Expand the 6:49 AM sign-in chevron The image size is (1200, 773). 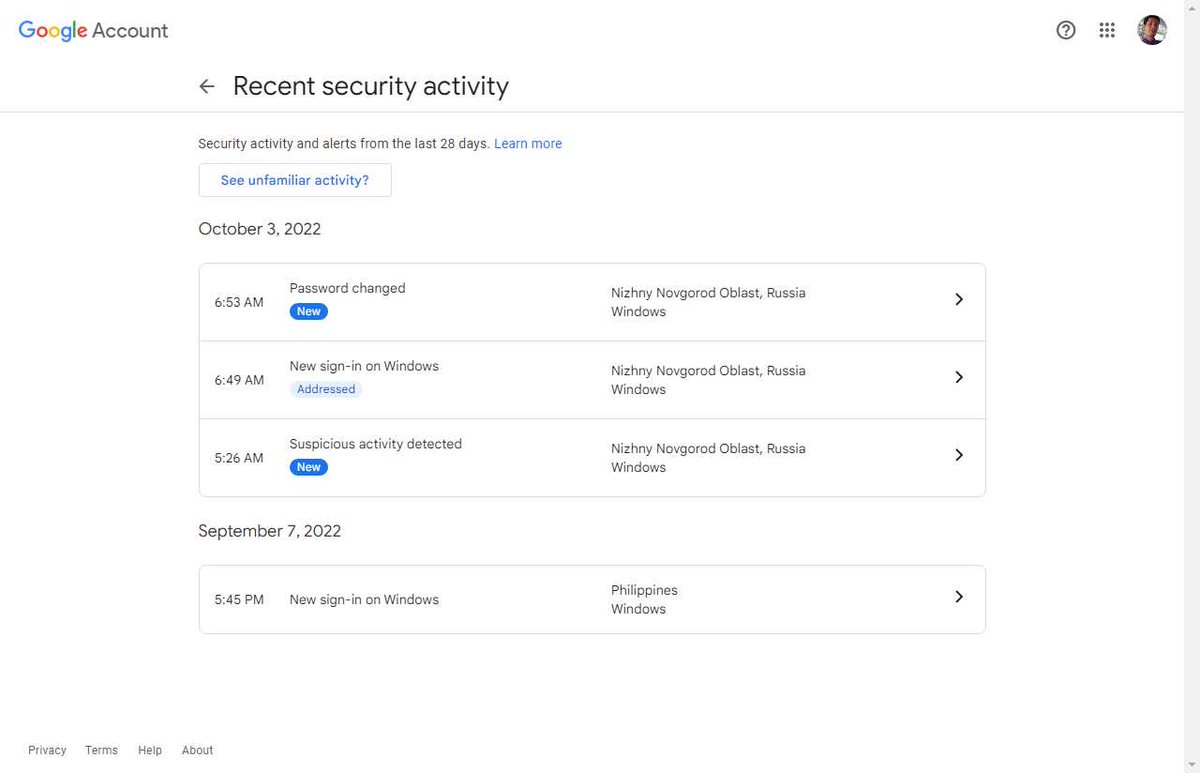tap(959, 377)
